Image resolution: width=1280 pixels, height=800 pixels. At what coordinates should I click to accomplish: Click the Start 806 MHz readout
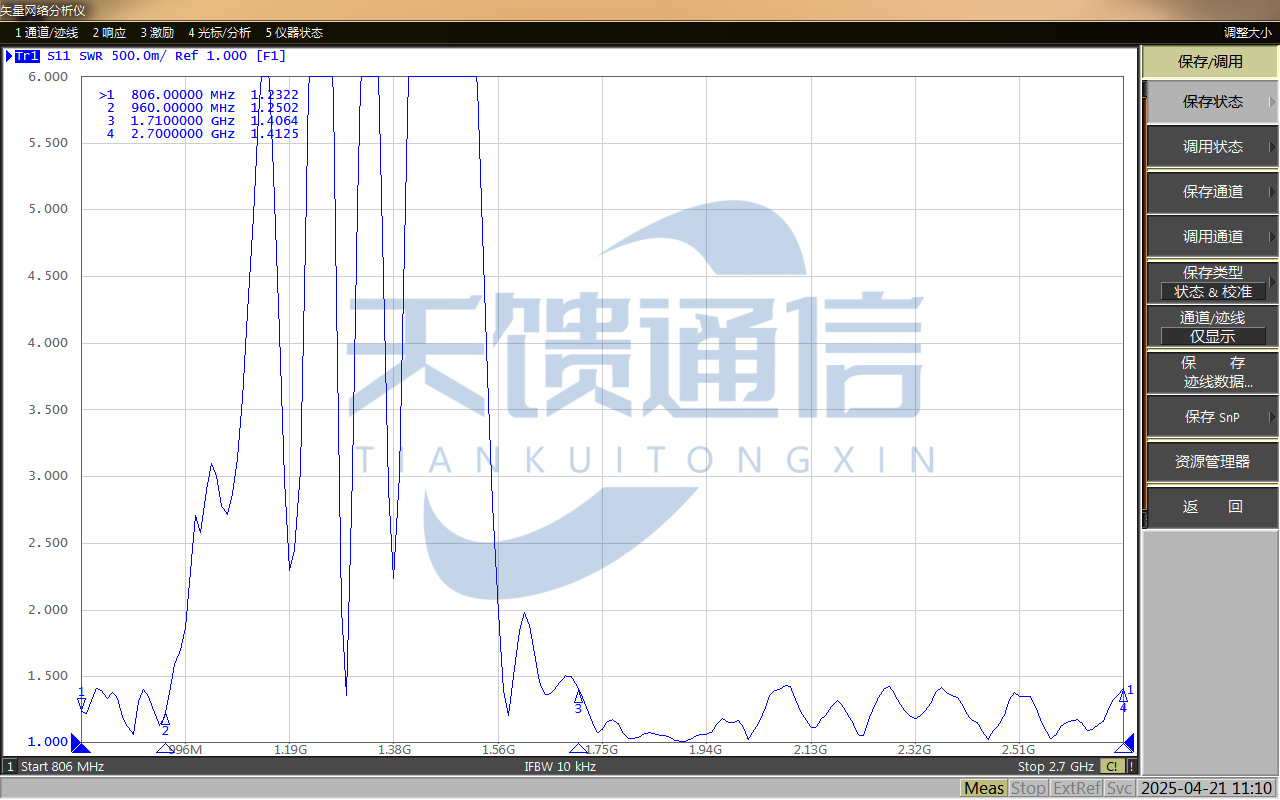pos(62,767)
